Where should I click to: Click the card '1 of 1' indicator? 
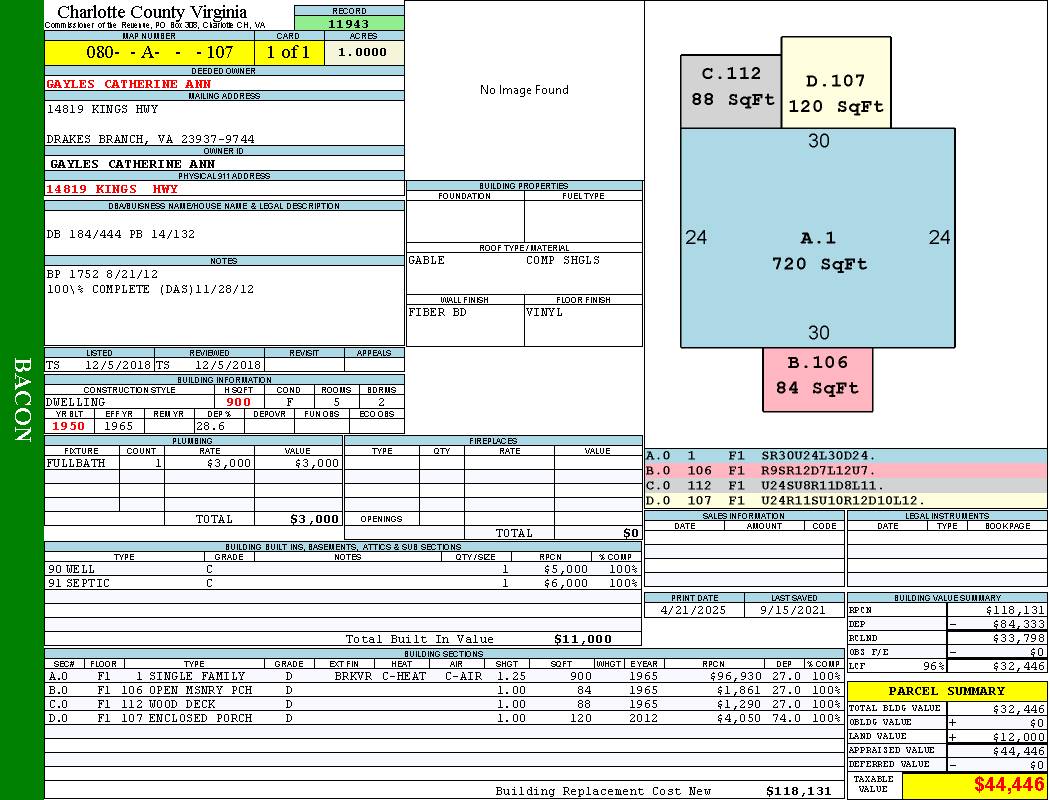(x=288, y=52)
